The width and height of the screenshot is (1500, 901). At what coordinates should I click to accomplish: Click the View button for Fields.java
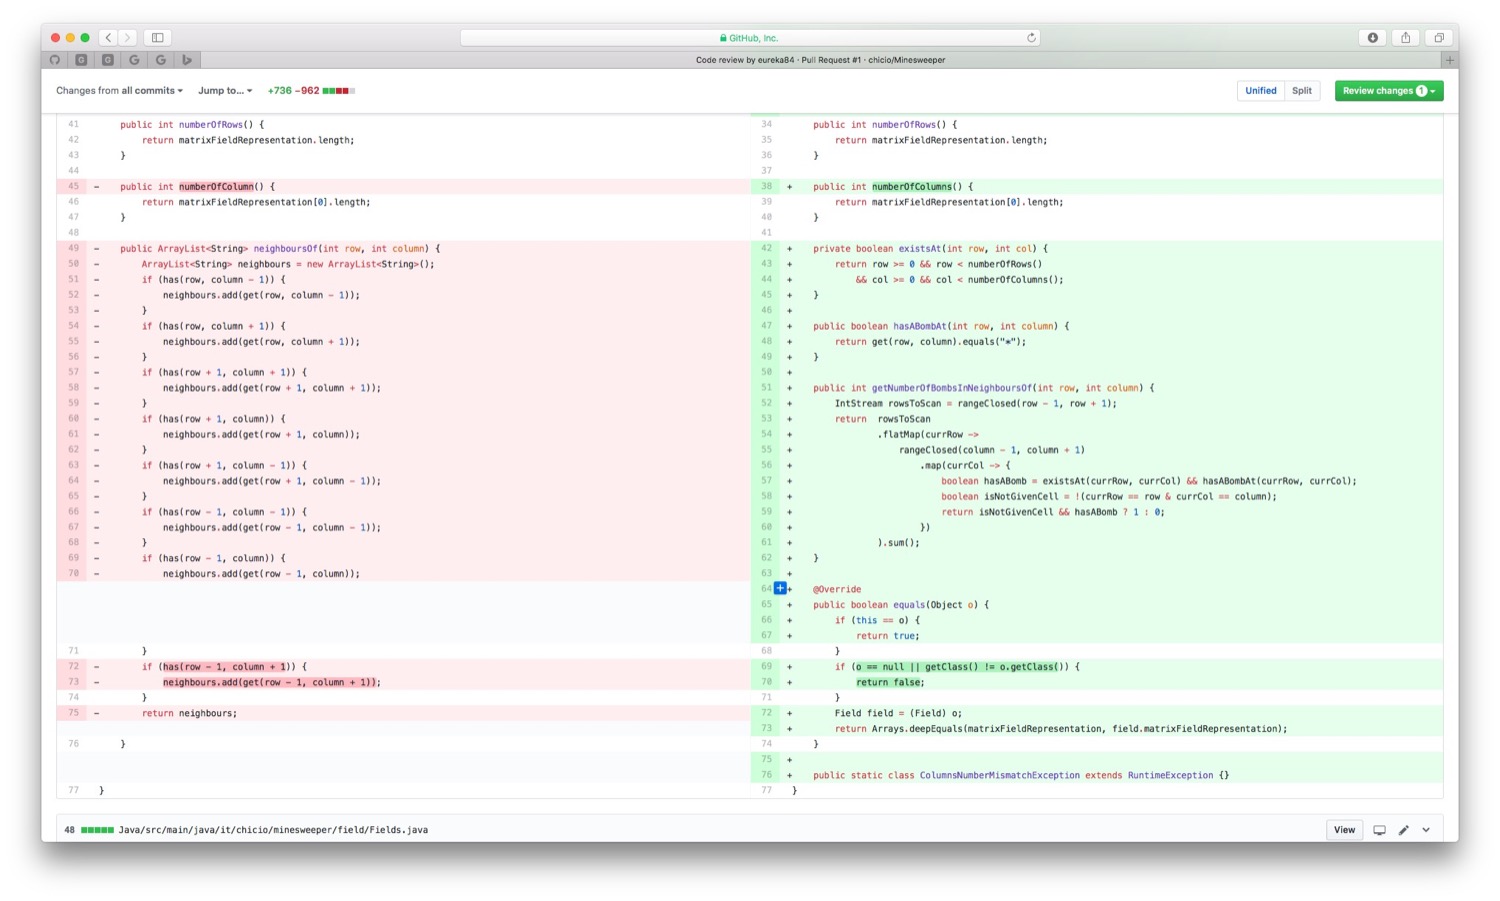1344,830
